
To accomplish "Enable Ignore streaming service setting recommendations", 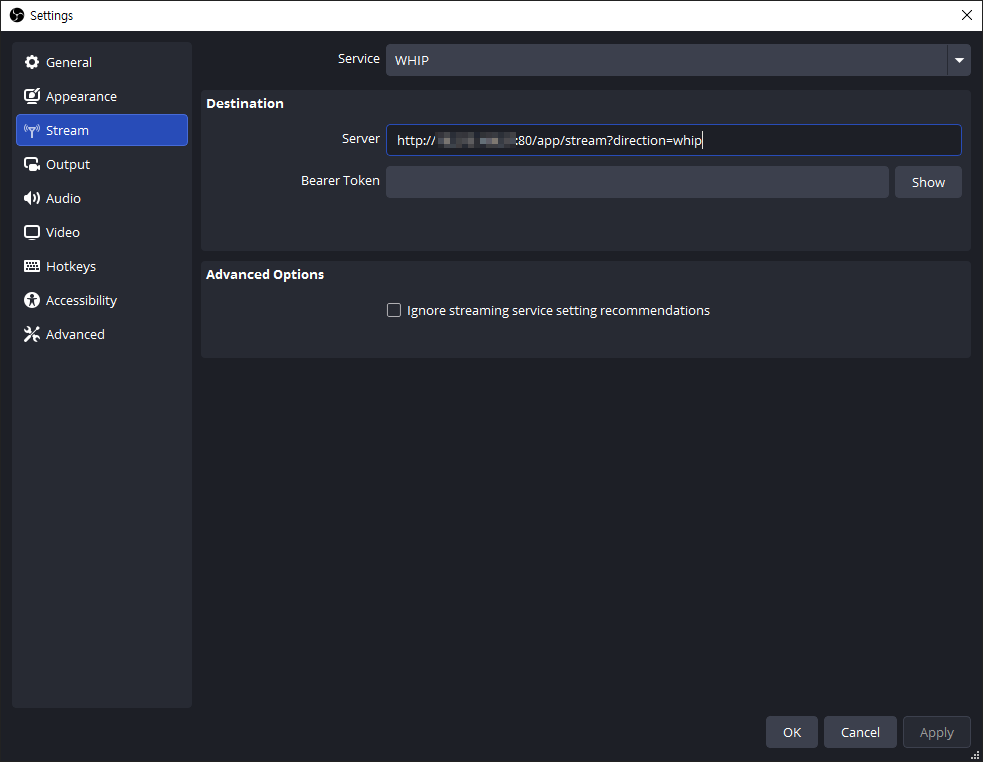I will (394, 310).
